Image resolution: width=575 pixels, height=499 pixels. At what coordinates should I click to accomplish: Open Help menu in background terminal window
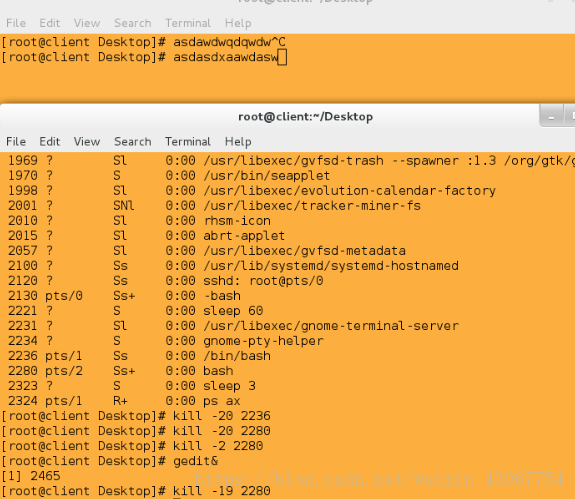click(238, 23)
